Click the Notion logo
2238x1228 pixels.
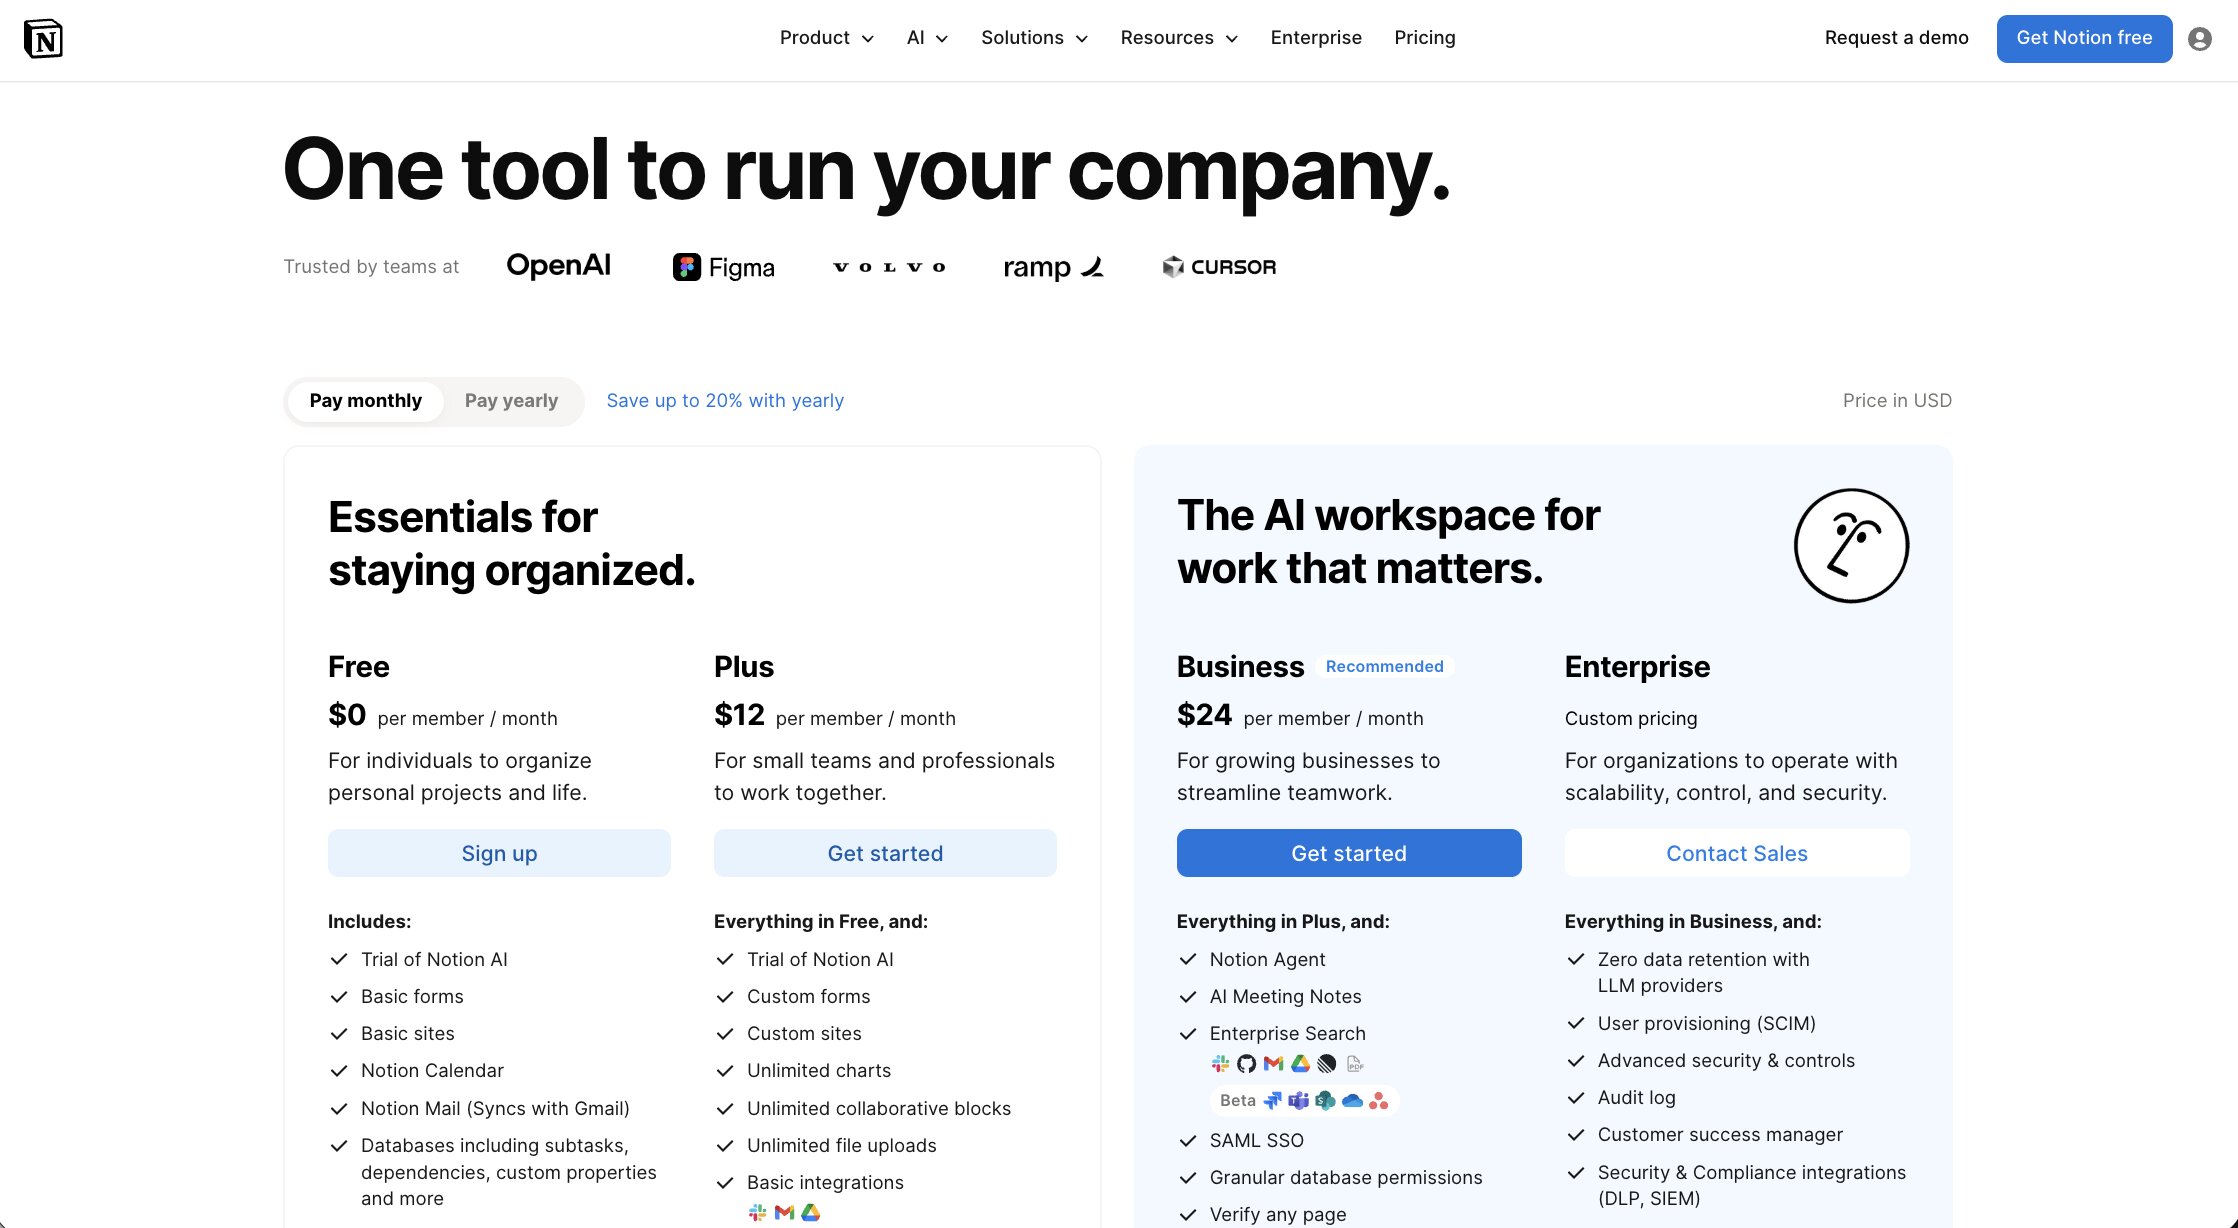pos(42,39)
